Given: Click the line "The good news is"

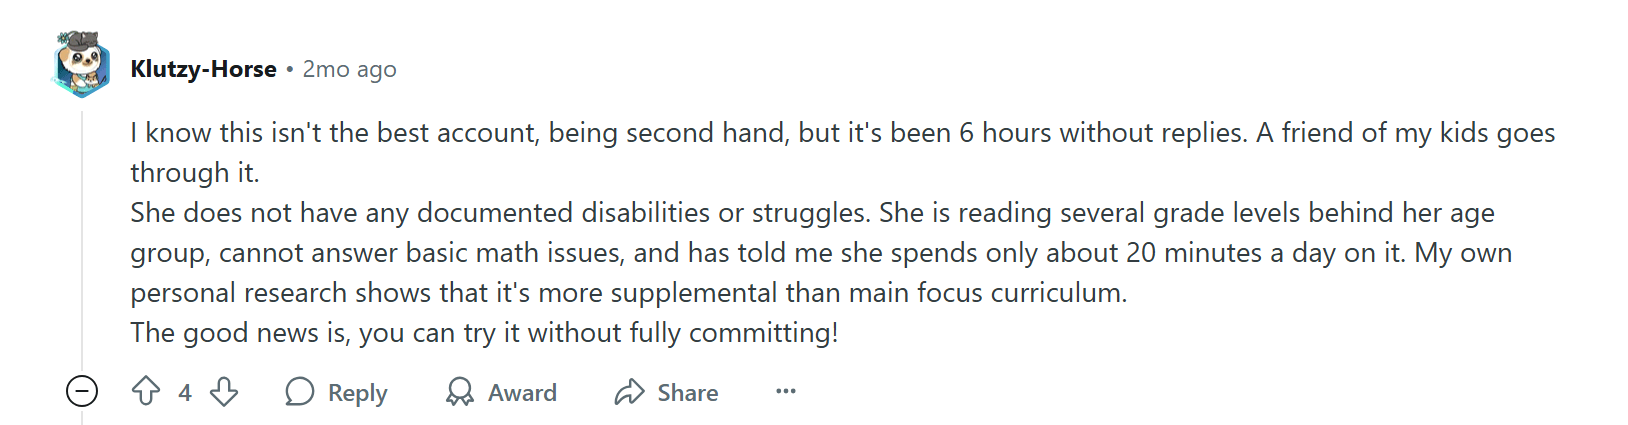Looking at the screenshot, I should click(484, 333).
